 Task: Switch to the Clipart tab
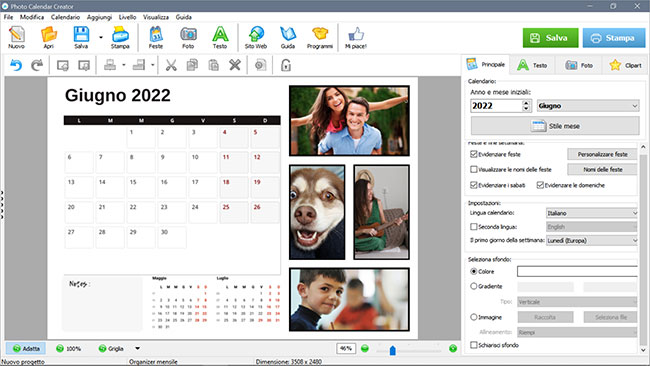(626, 65)
